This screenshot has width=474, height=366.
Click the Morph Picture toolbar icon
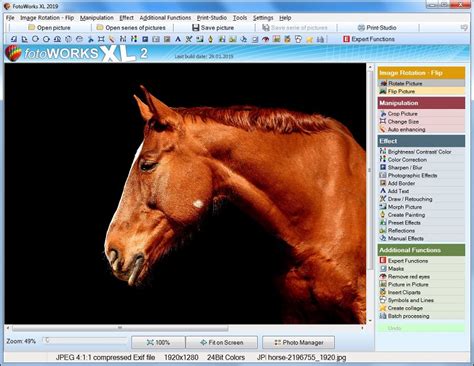pos(200,39)
